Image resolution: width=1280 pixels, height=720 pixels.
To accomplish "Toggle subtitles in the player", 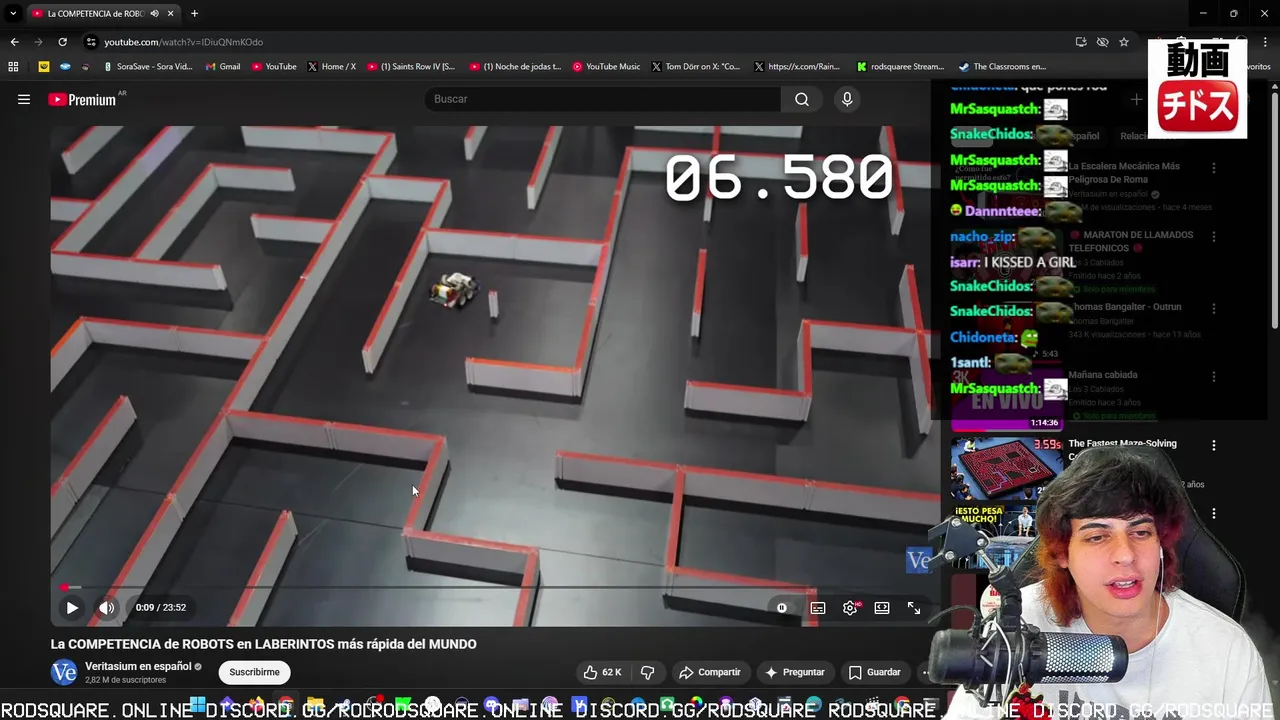I will (x=818, y=607).
